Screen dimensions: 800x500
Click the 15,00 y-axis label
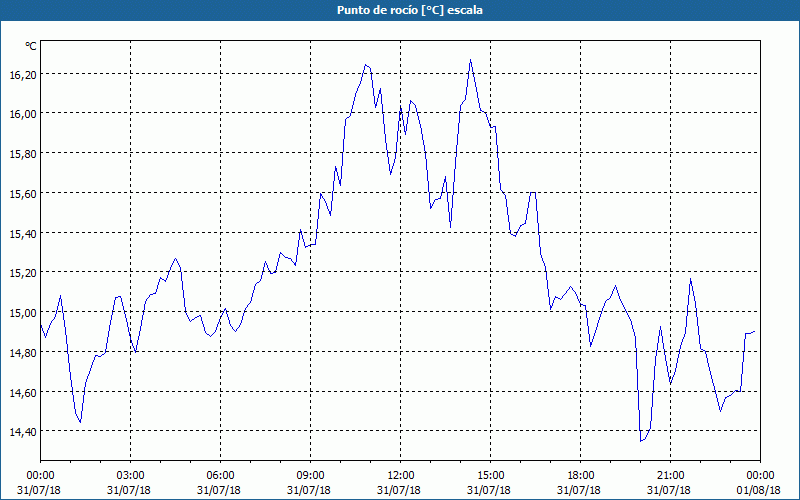(x=23, y=313)
